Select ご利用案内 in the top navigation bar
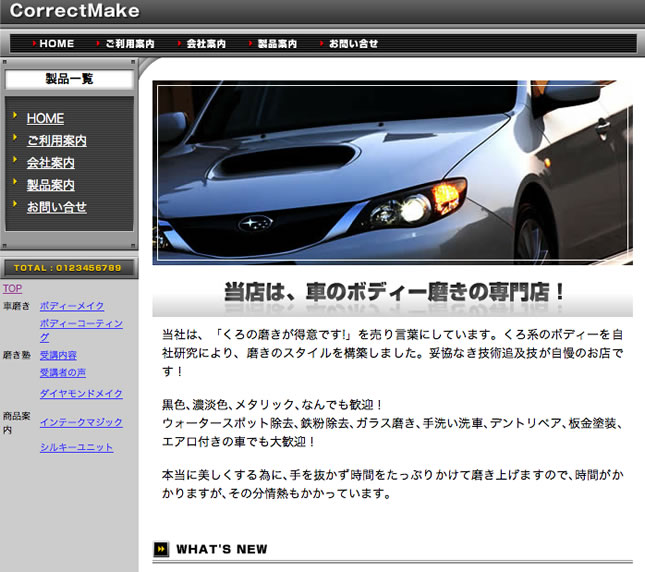The height and width of the screenshot is (572, 645). 129,44
